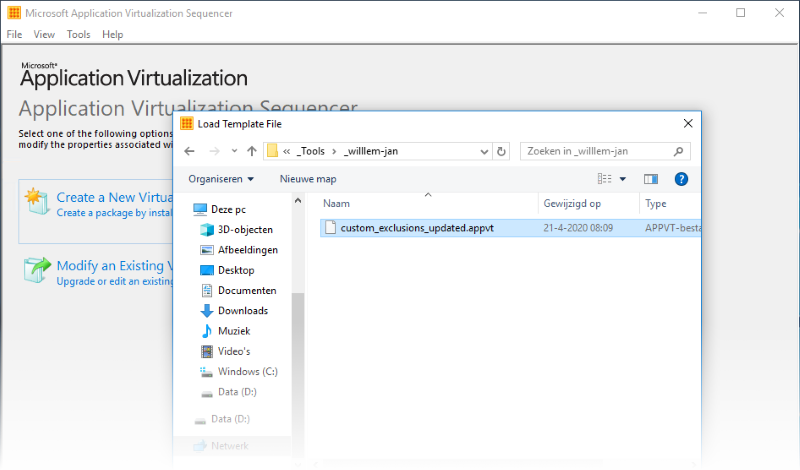Open the Tools menu
The height and width of the screenshot is (470, 800).
pos(78,34)
